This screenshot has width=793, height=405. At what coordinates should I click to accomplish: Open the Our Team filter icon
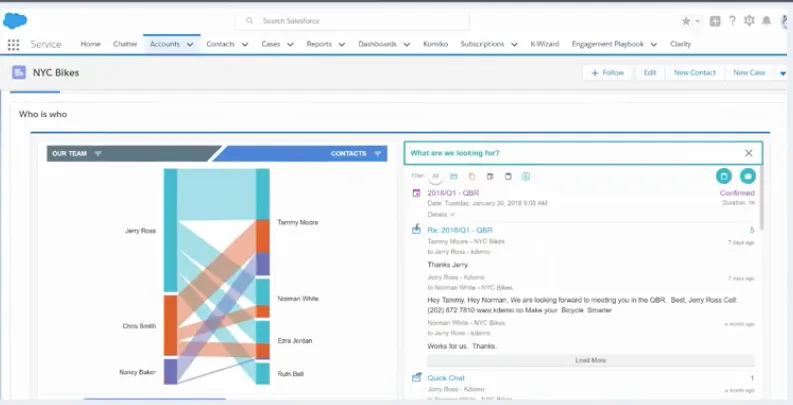point(98,154)
